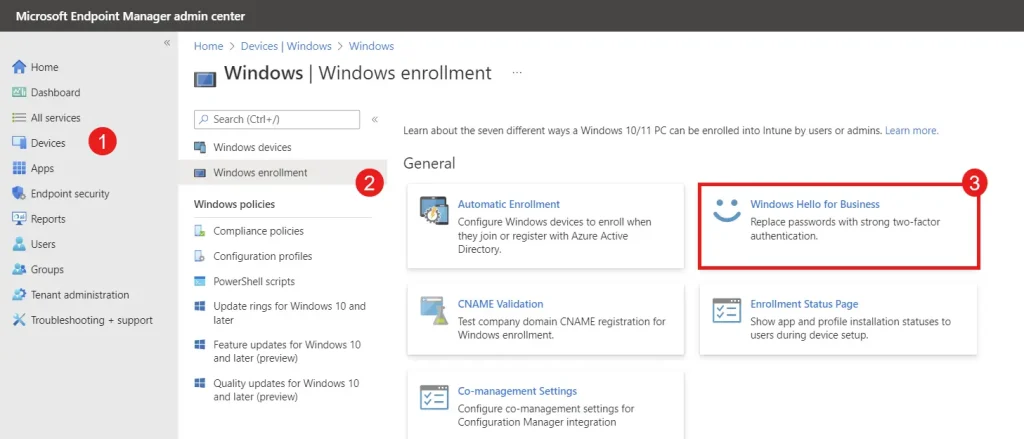Click the Windows Hello smiley face icon

pyautogui.click(x=726, y=211)
